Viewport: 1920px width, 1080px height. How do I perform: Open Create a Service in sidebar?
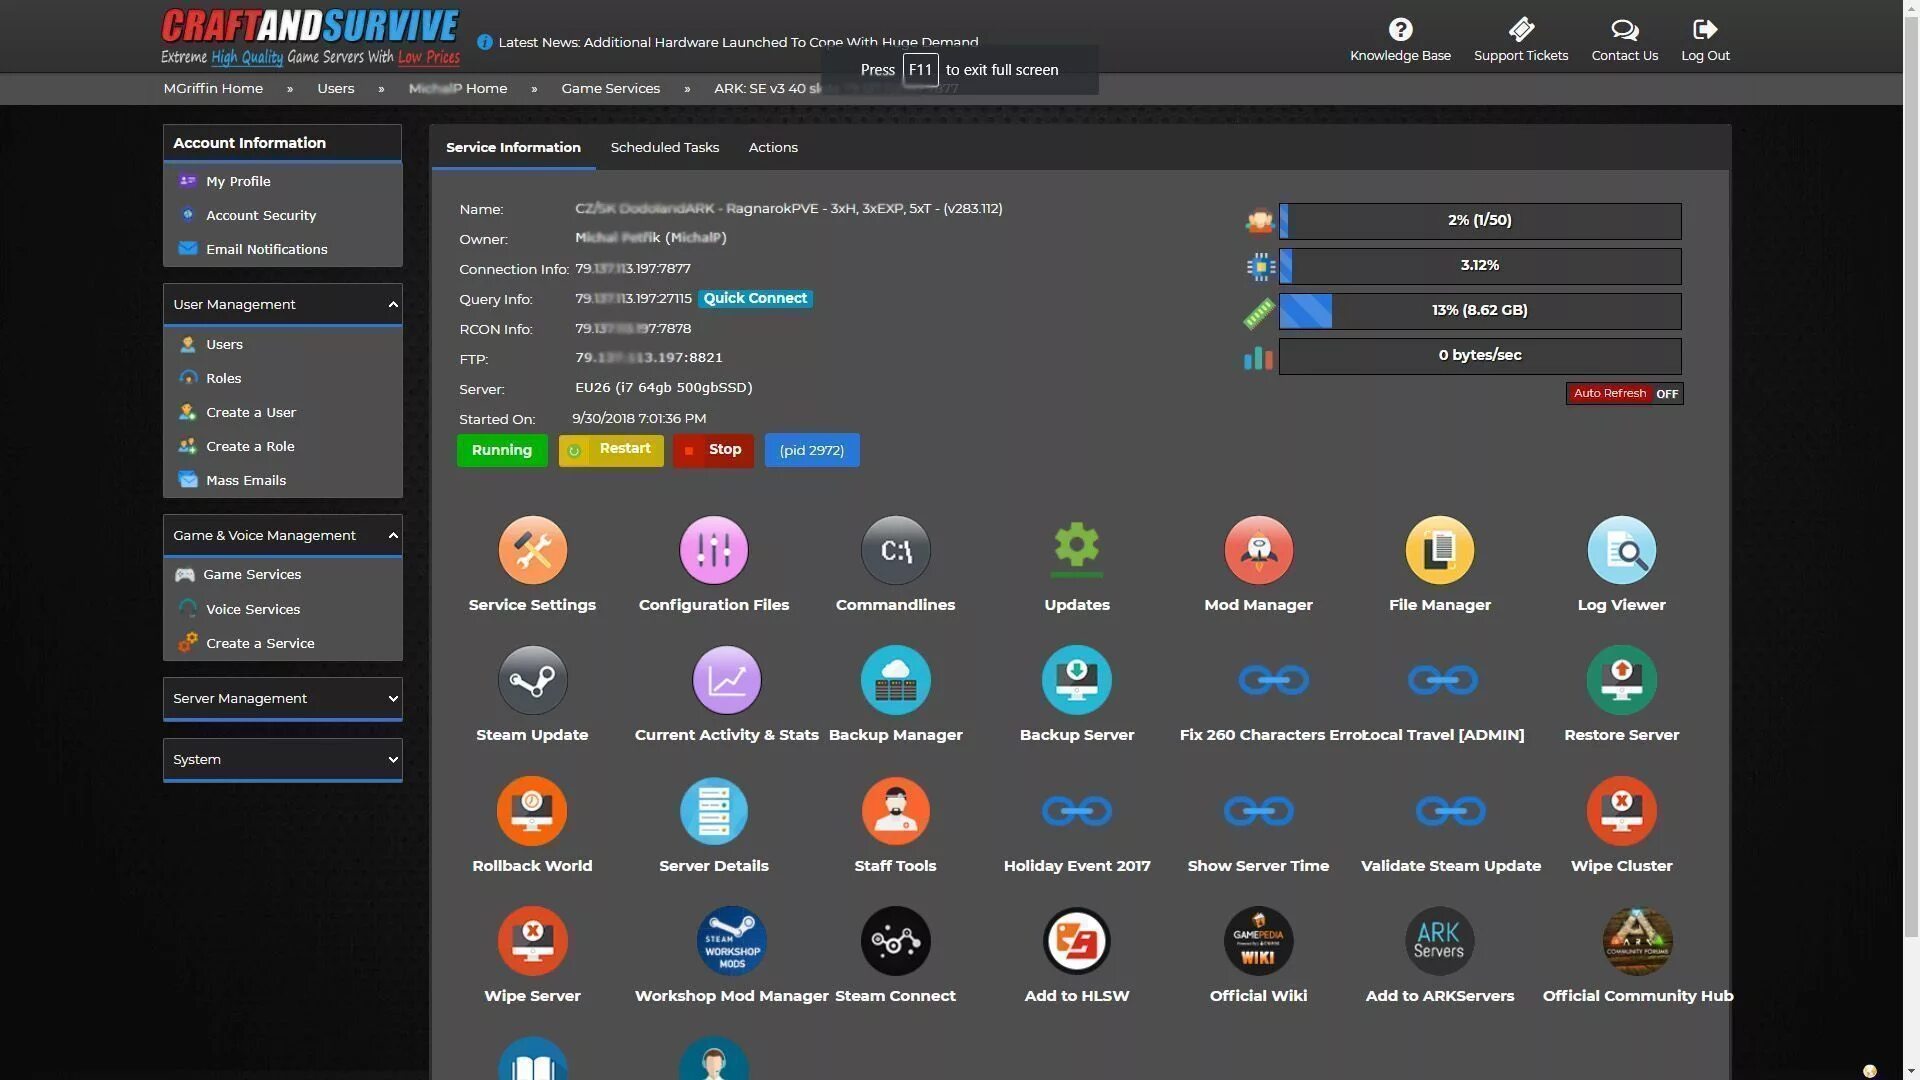coord(260,644)
